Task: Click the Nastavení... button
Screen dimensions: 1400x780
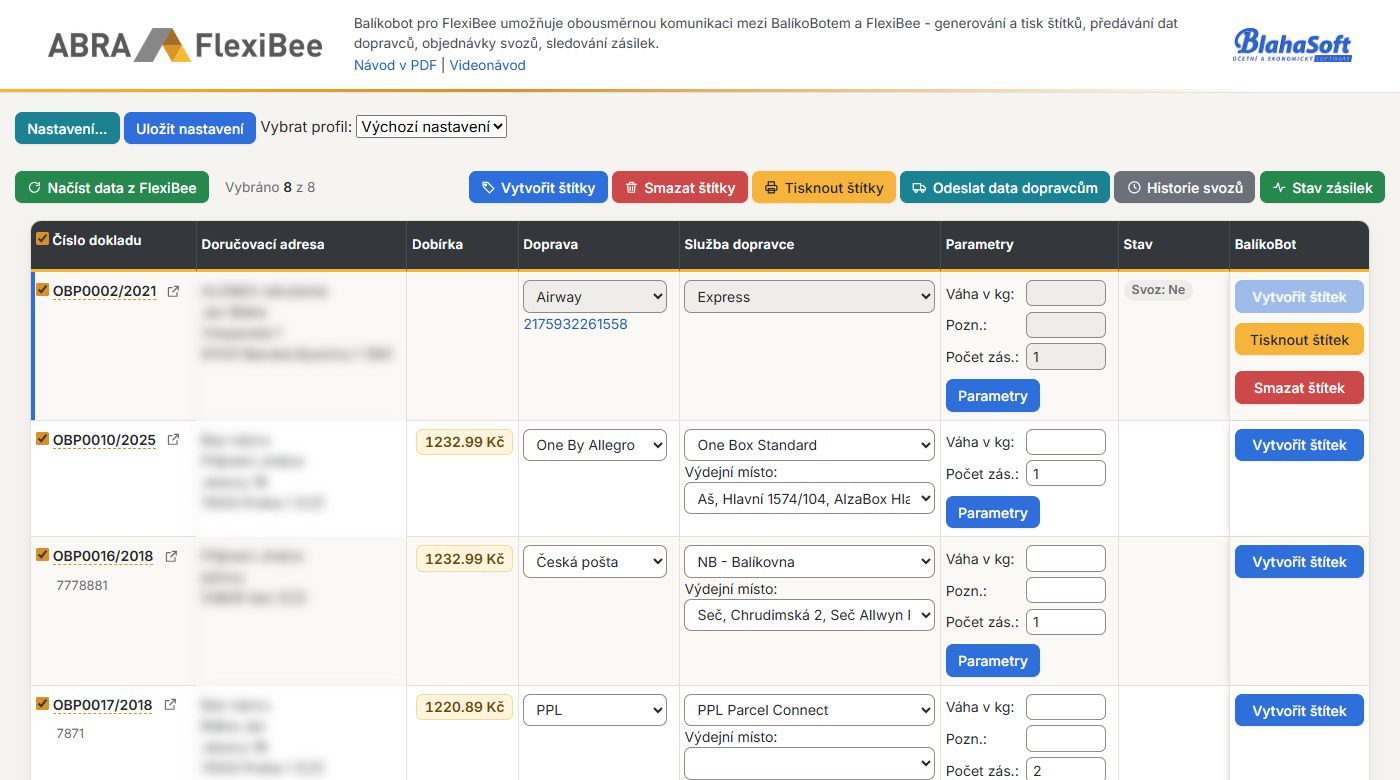Action: [67, 128]
